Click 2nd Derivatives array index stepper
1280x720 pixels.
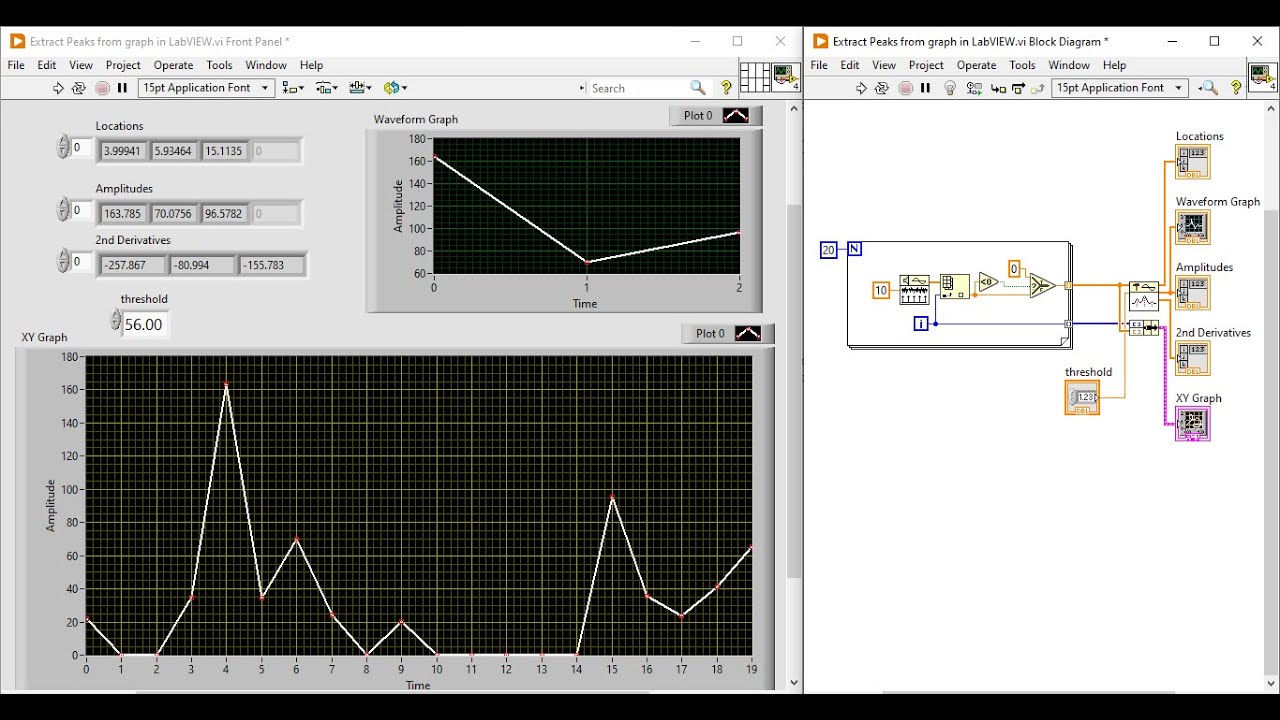pyautogui.click(x=63, y=261)
